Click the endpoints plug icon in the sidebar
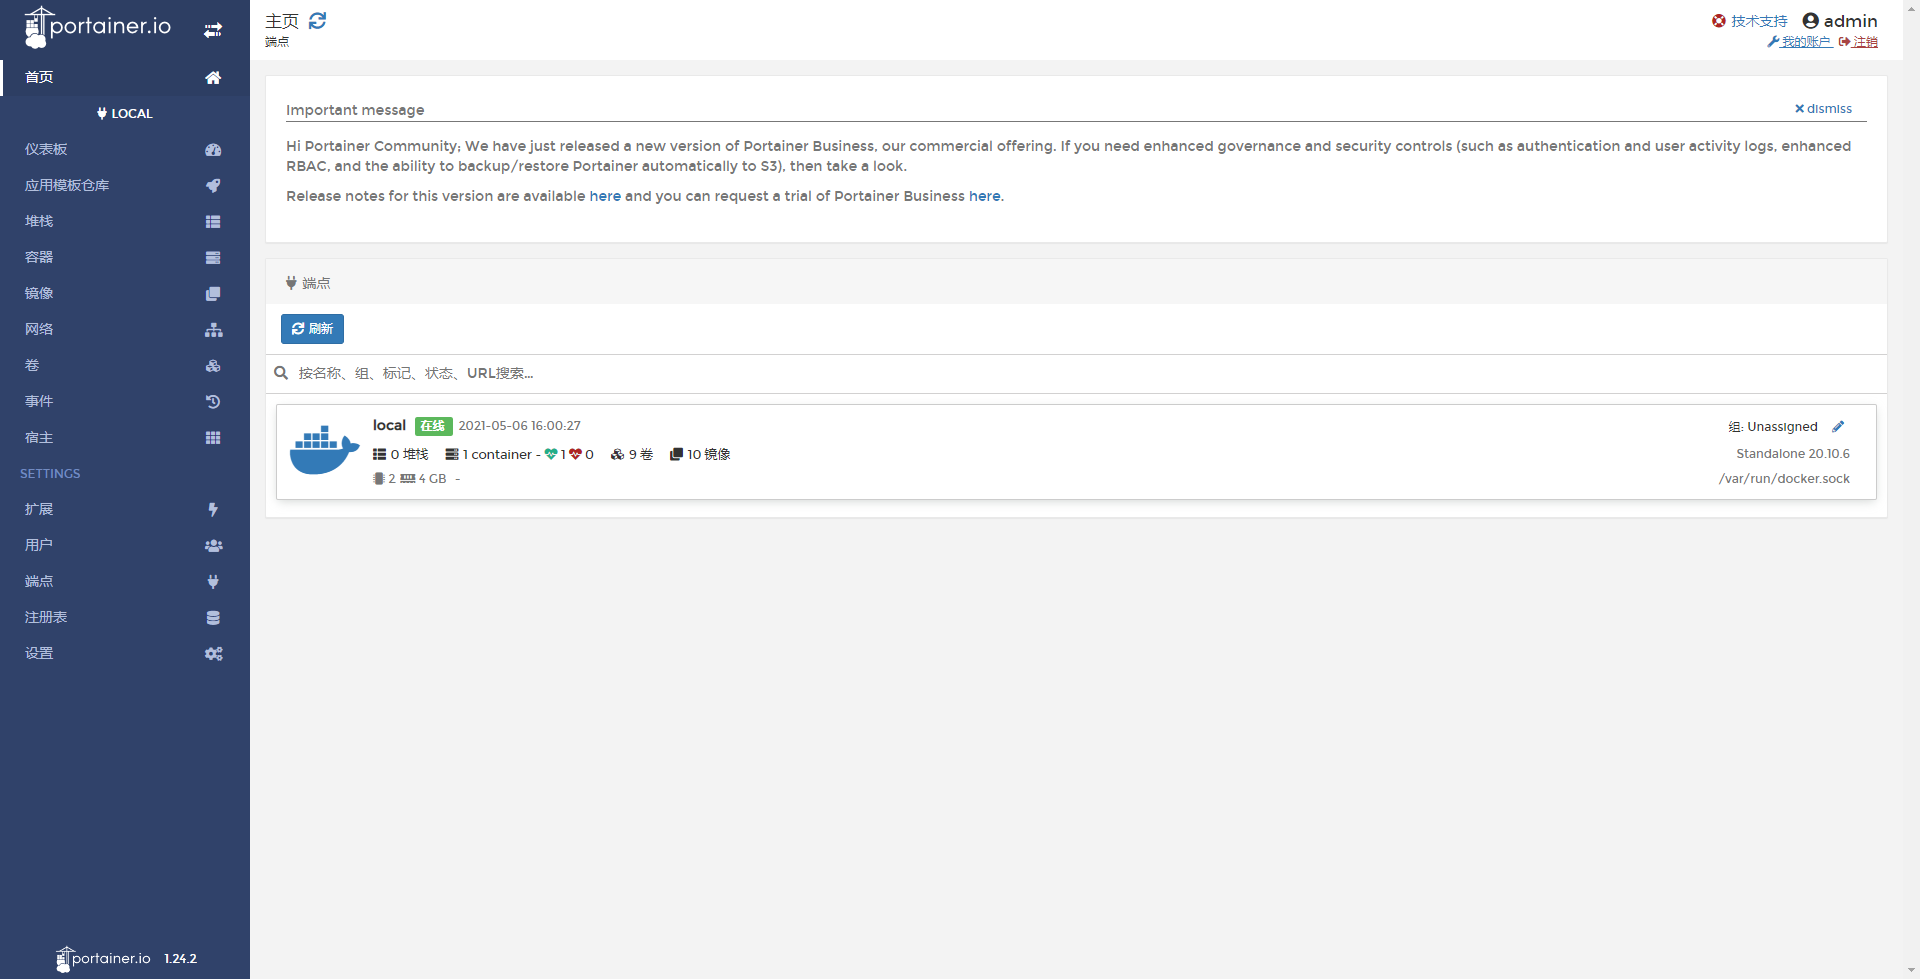The width and height of the screenshot is (1920, 979). coord(213,582)
